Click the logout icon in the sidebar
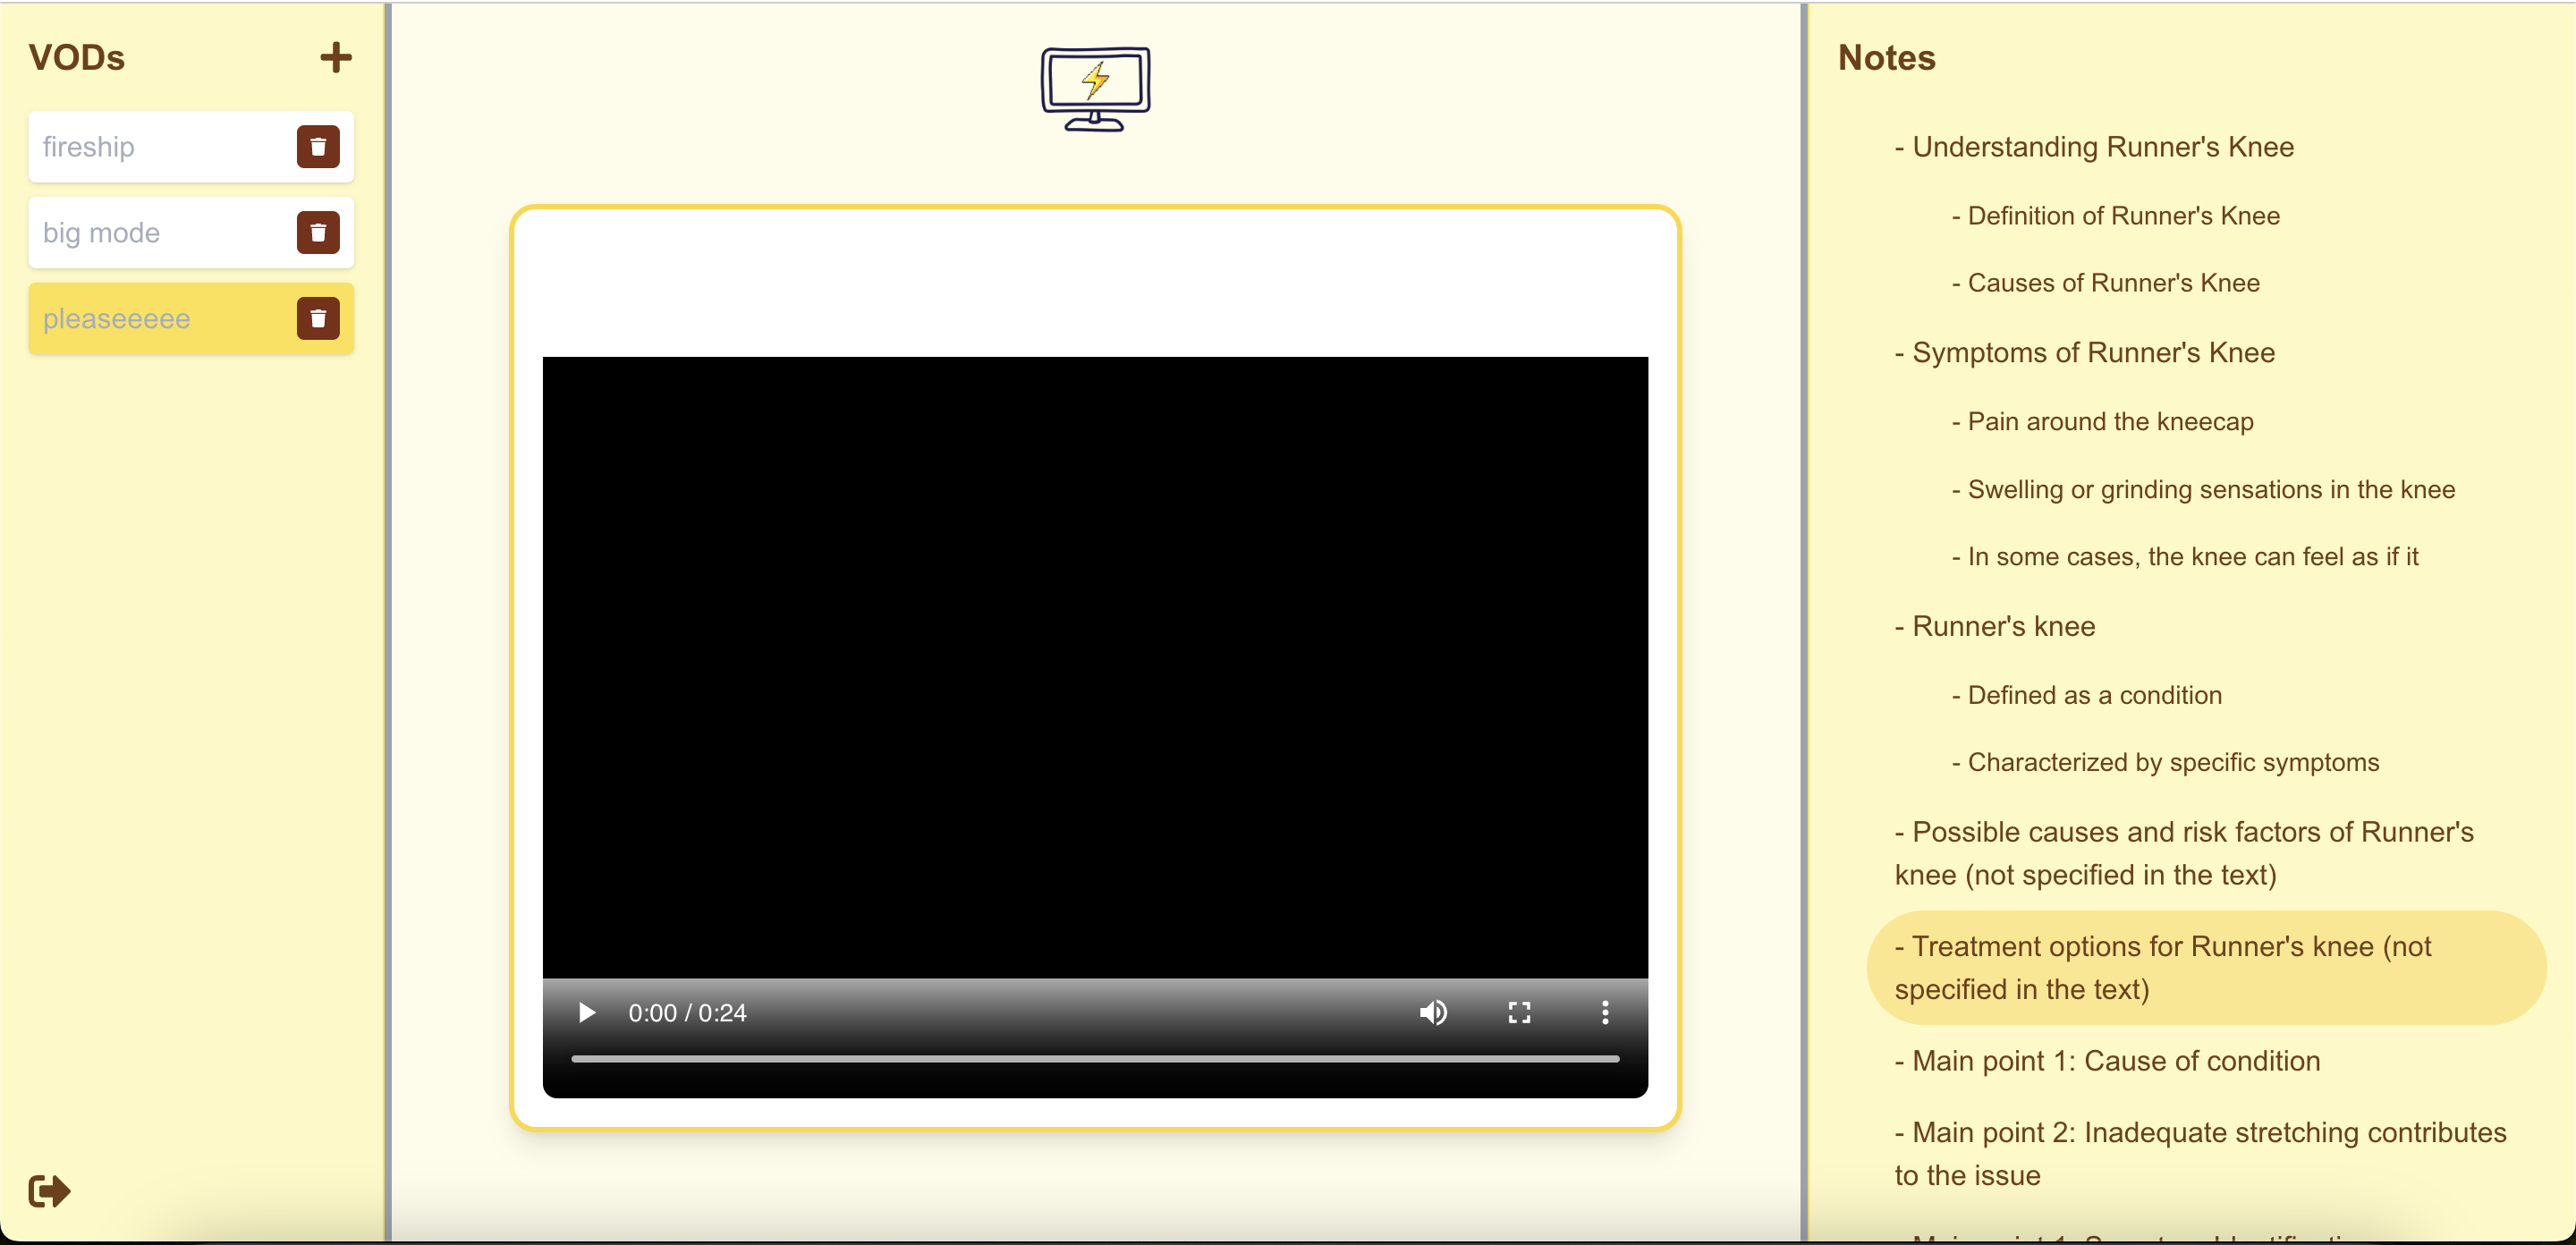Viewport: 2576px width, 1245px height. (49, 1191)
